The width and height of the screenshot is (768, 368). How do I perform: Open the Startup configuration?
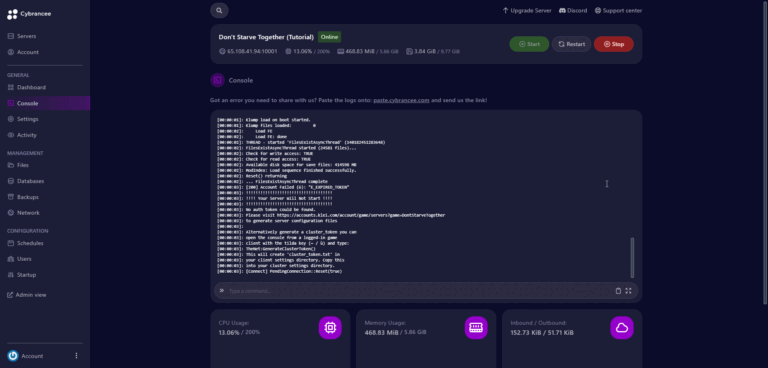tap(26, 274)
